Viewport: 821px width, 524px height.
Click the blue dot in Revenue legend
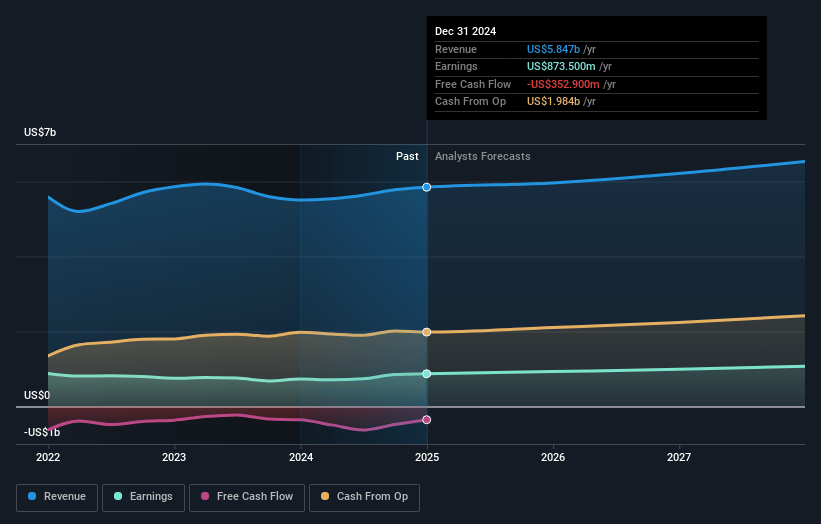tap(32, 496)
